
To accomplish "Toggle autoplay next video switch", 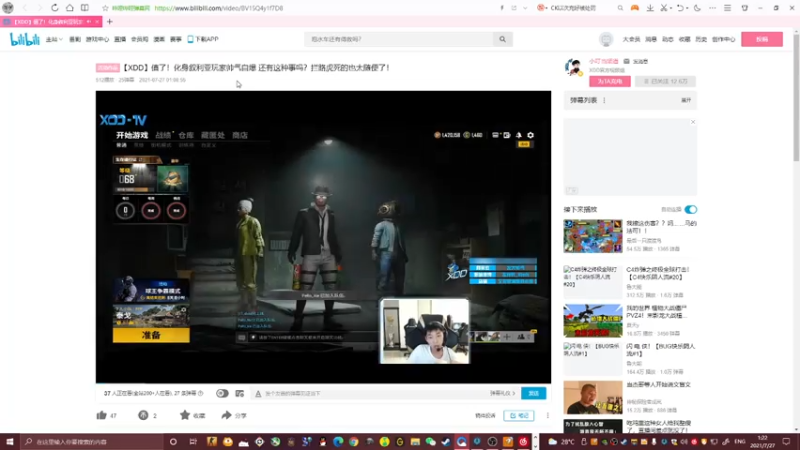I will 690,210.
